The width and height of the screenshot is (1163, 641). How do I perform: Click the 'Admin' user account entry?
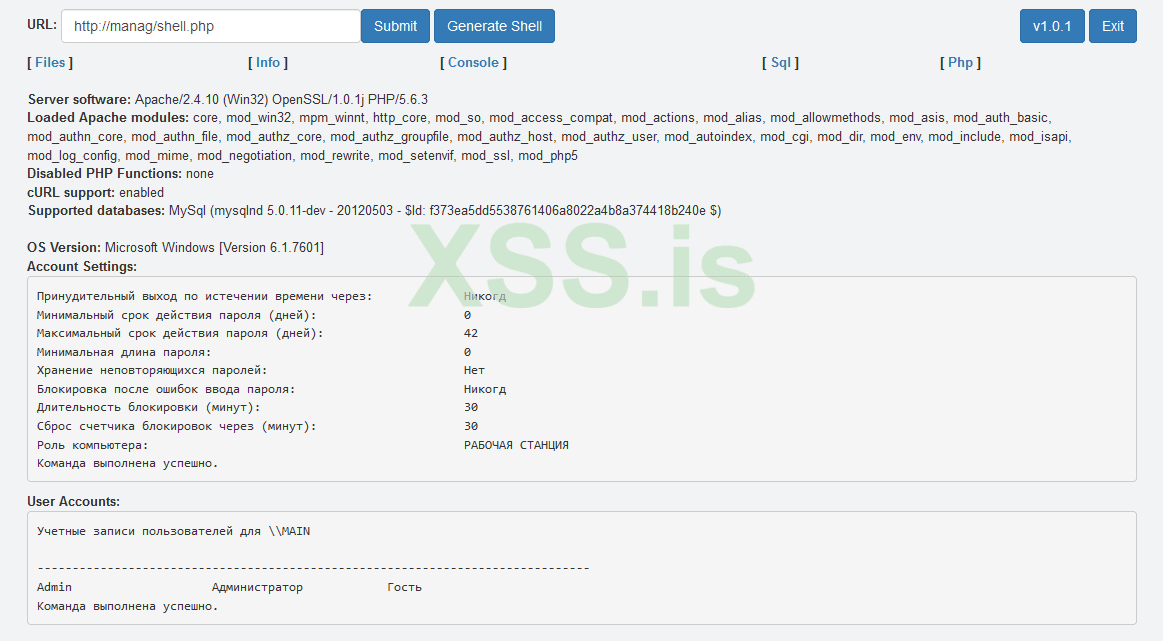pos(54,587)
